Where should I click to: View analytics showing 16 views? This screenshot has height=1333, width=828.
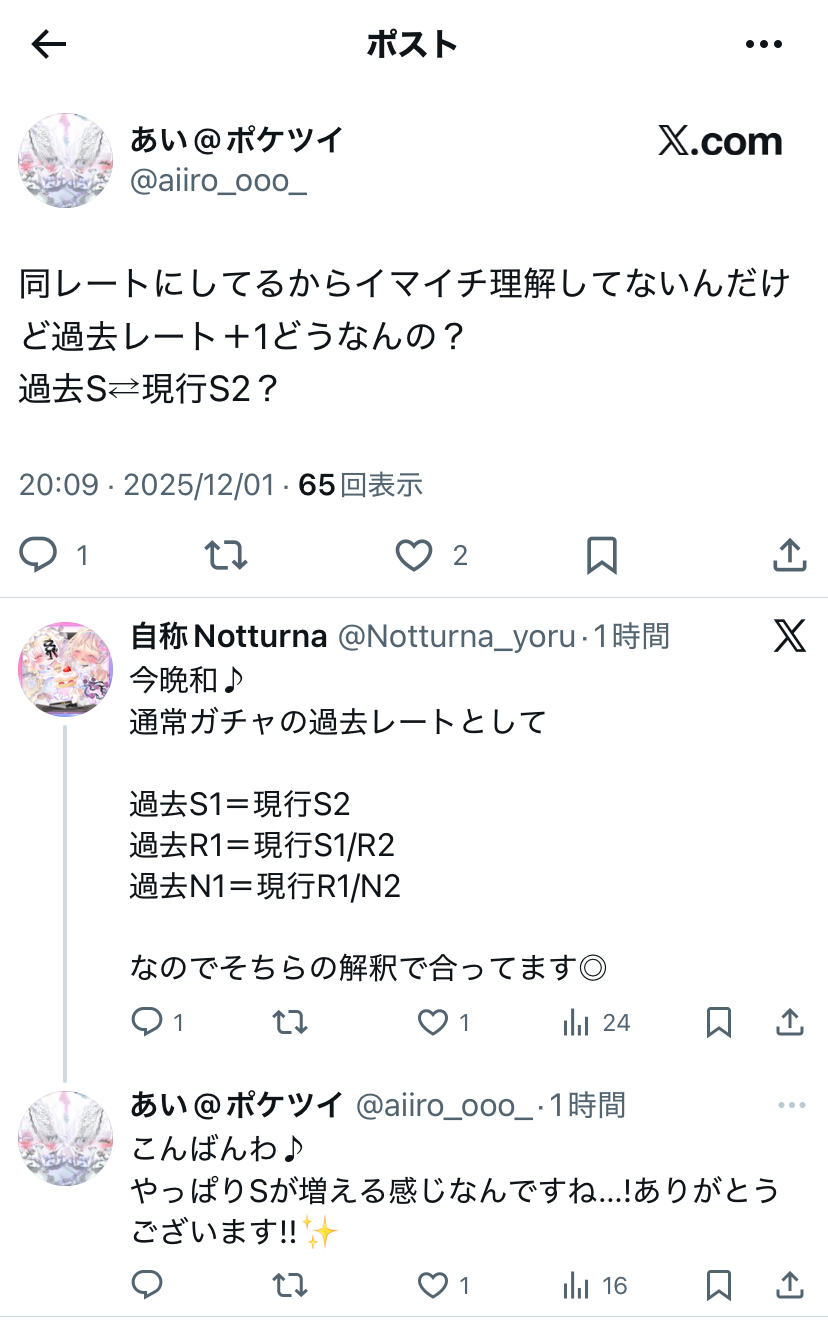[x=576, y=1285]
